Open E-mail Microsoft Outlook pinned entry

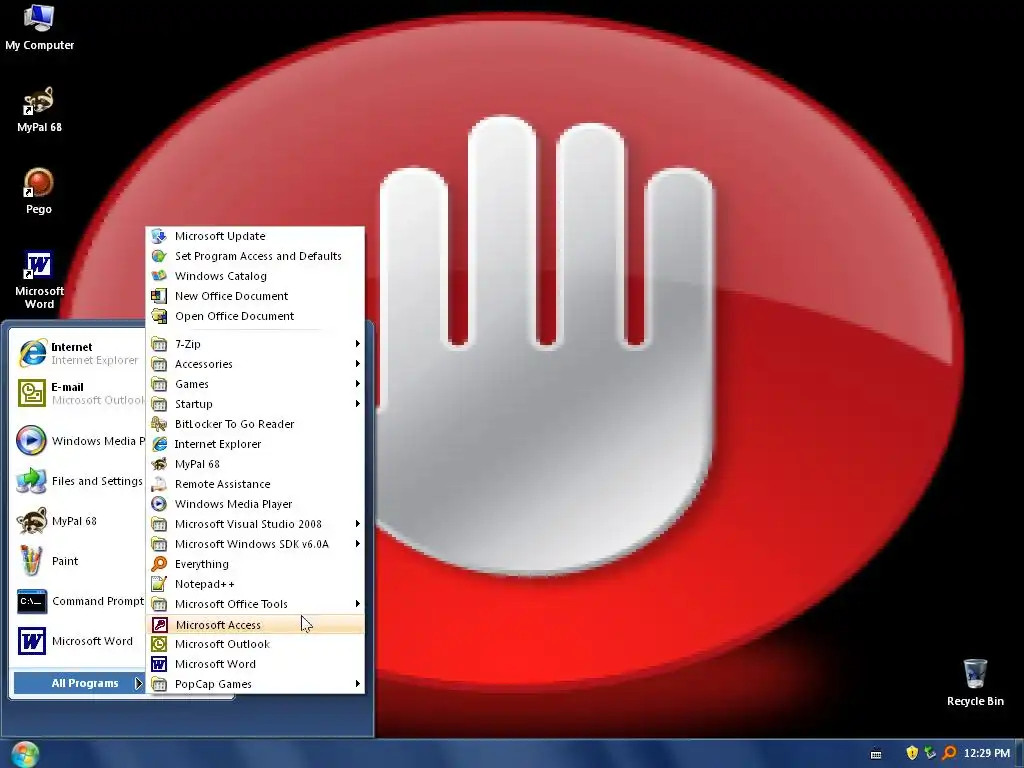78,393
